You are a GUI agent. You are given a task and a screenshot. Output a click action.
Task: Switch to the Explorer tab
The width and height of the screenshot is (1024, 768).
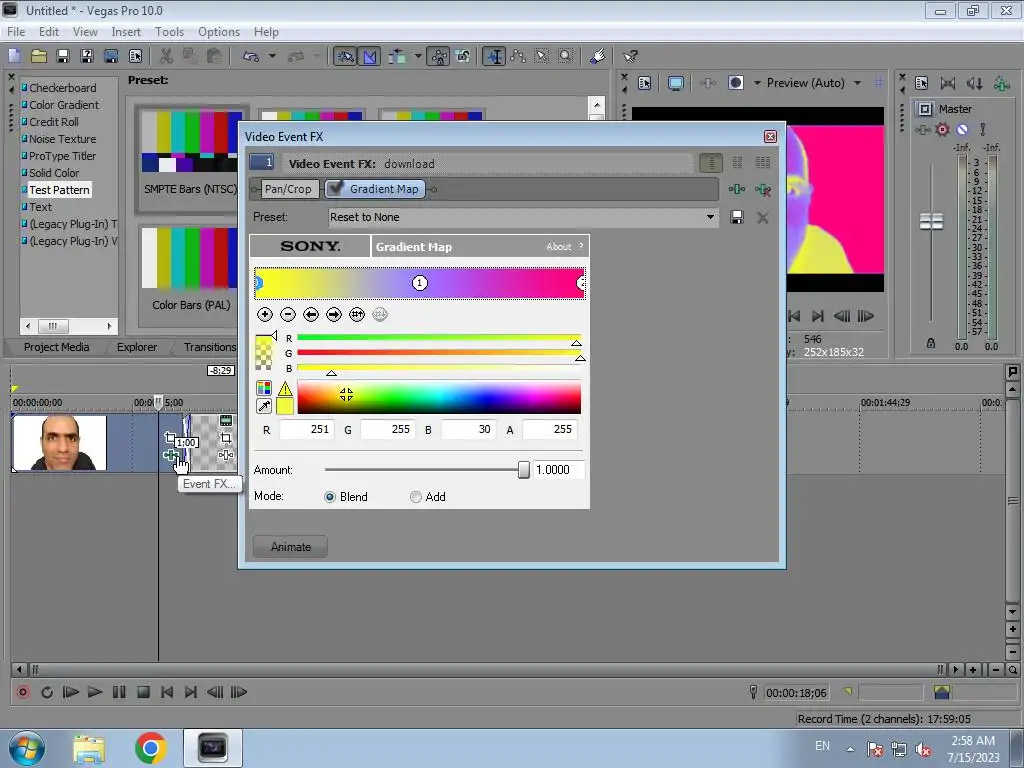point(137,347)
